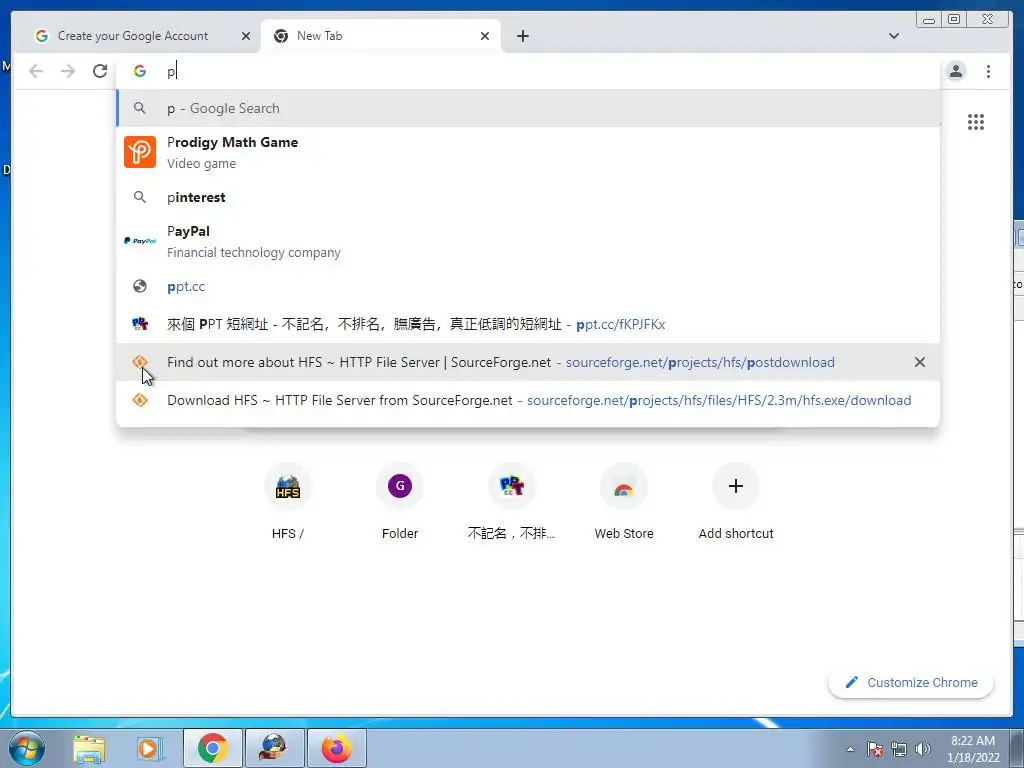Open the network tray icon

[x=899, y=749]
